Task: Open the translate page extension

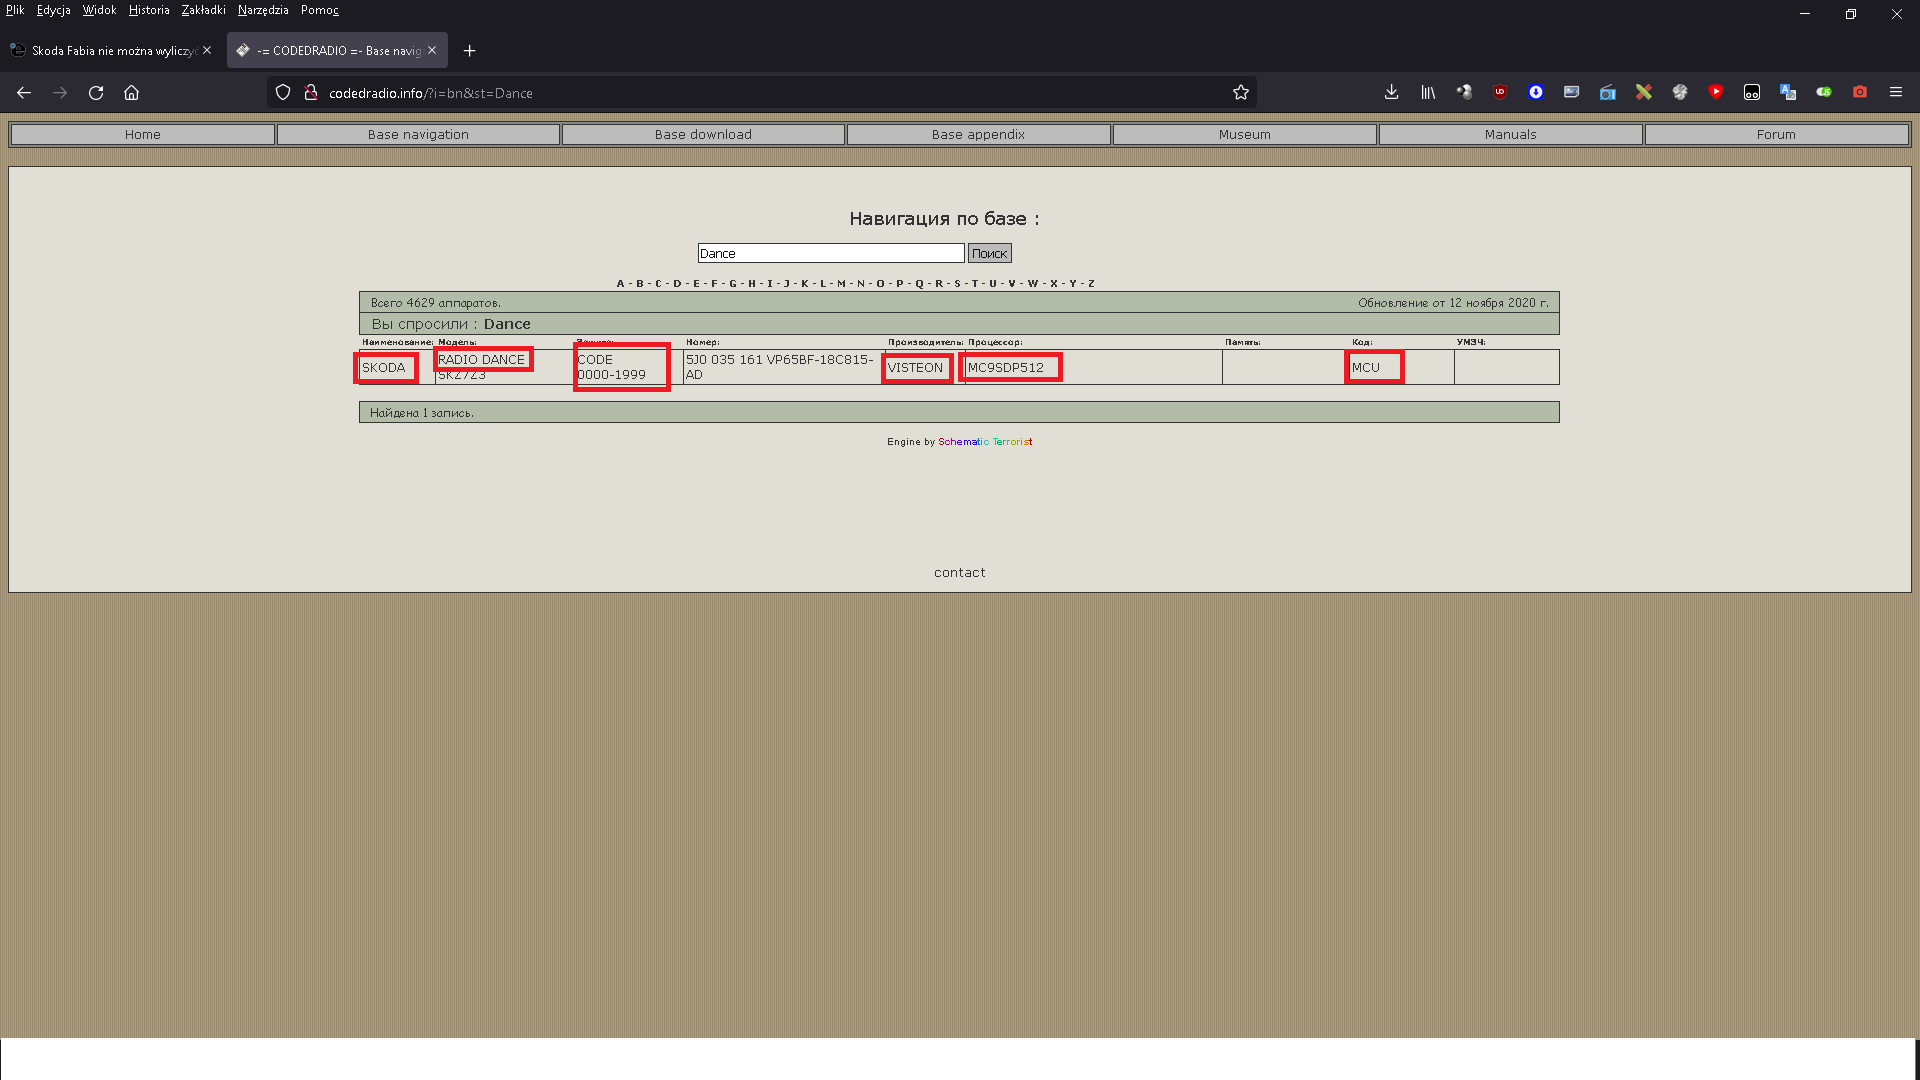Action: point(1788,92)
